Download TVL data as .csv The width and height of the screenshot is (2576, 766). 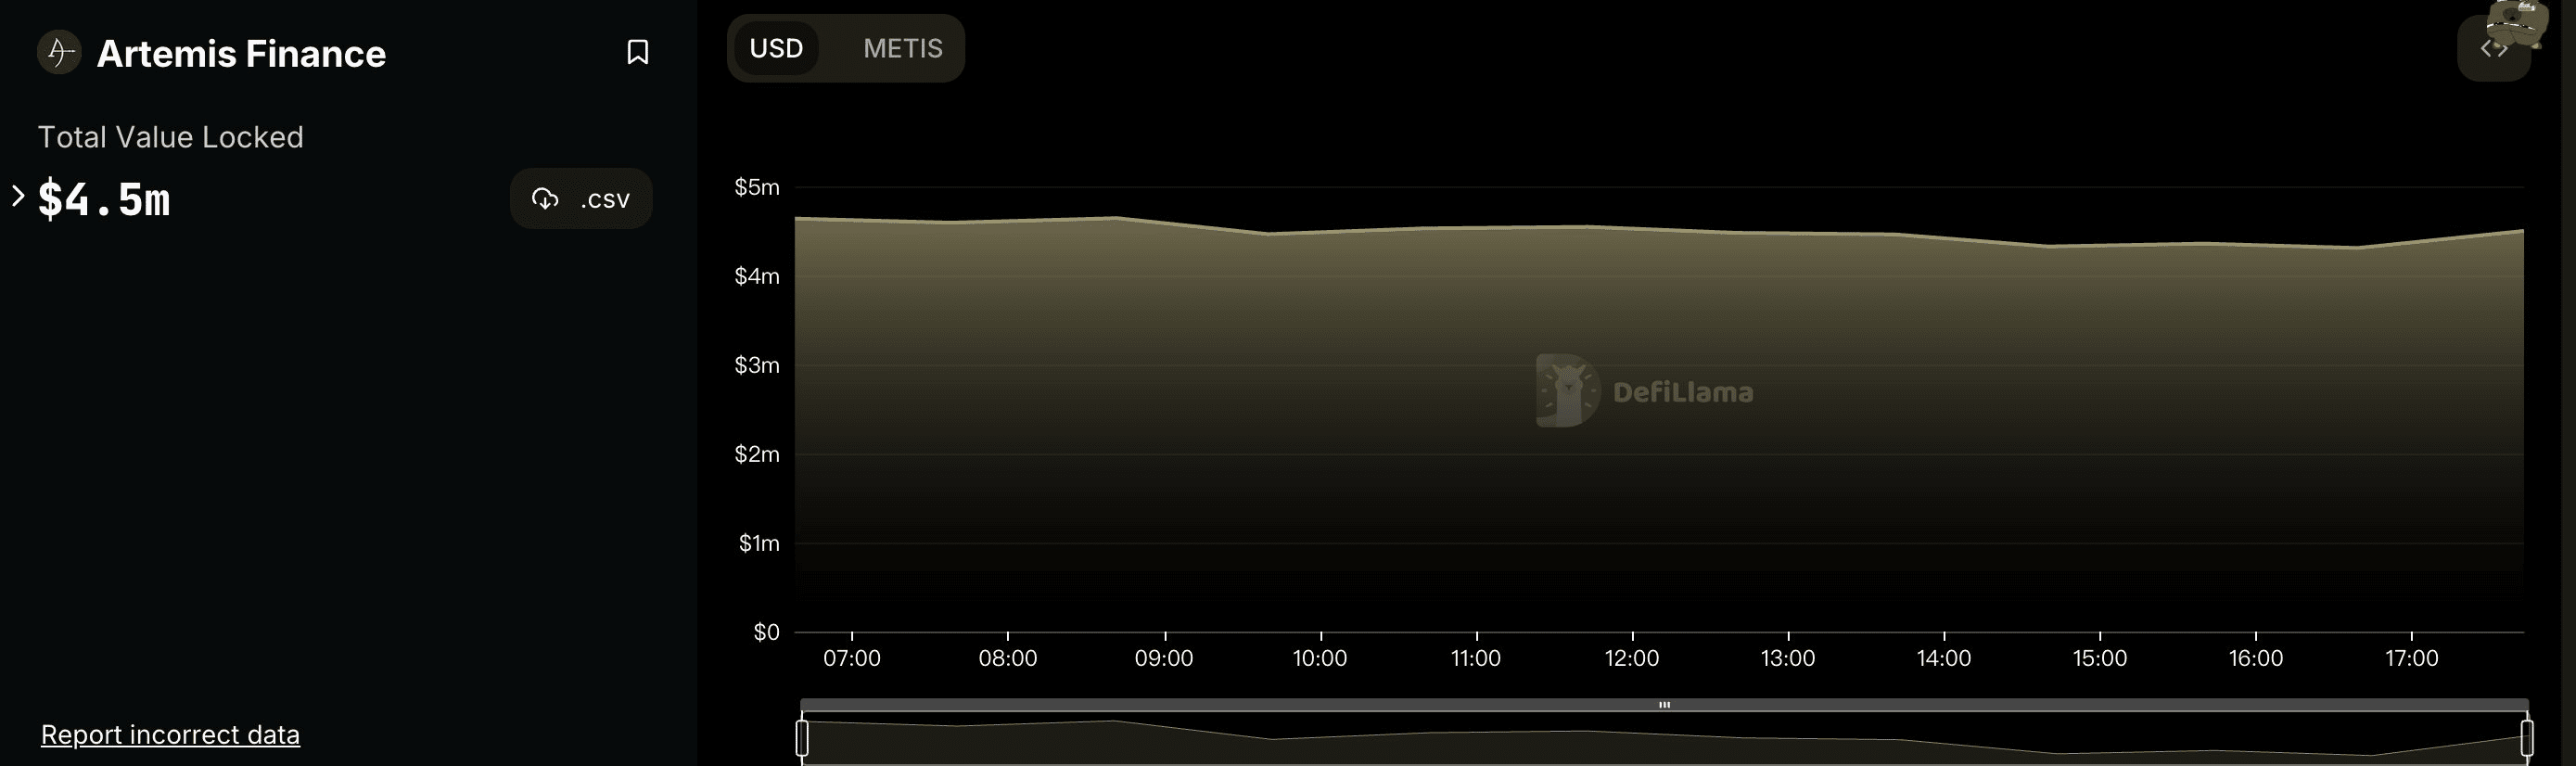581,199
